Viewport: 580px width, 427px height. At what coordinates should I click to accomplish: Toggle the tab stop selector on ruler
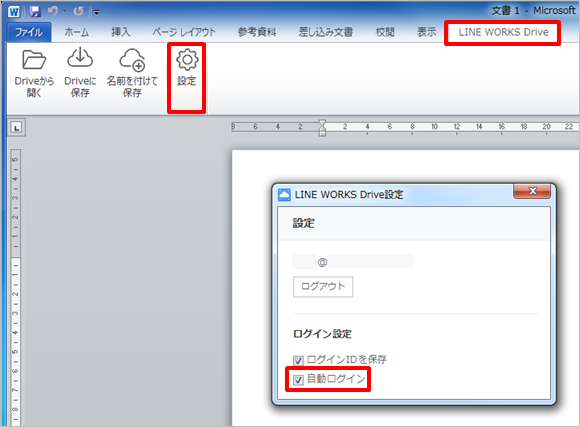16,128
